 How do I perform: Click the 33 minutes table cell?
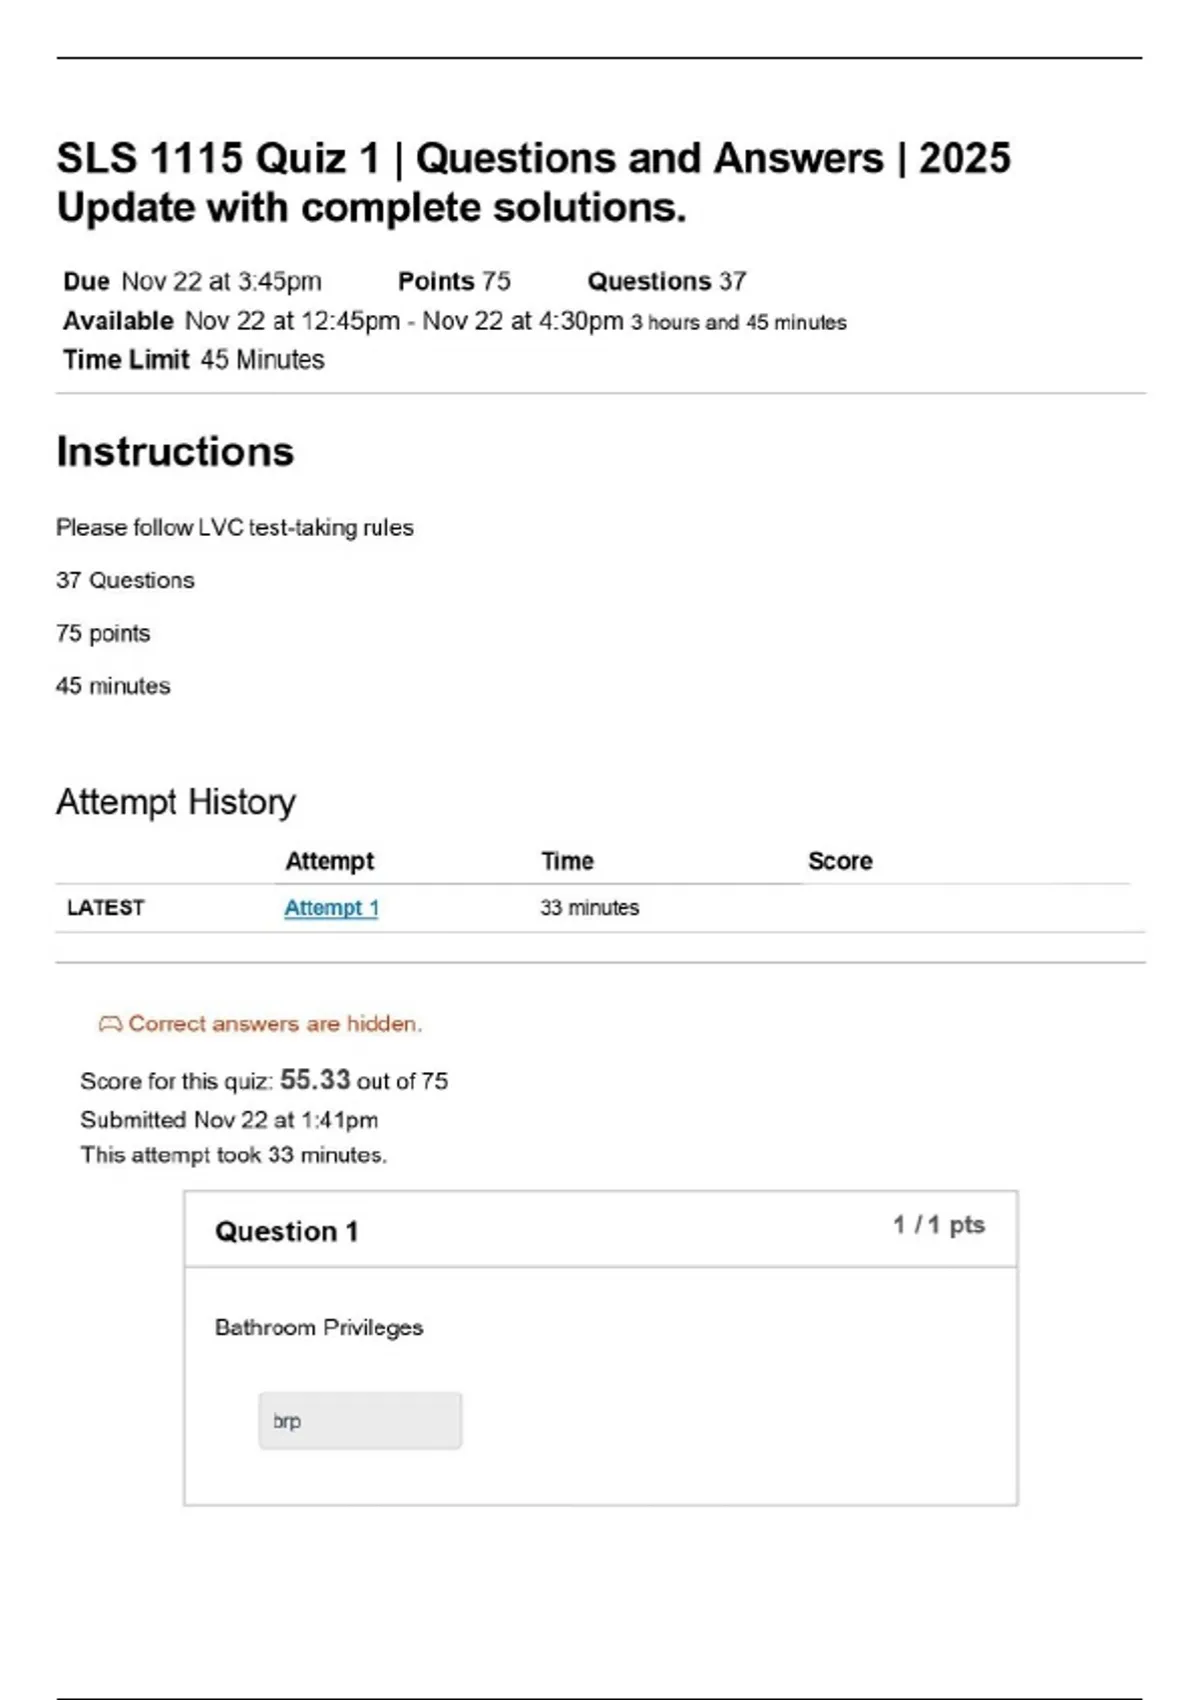click(x=589, y=908)
